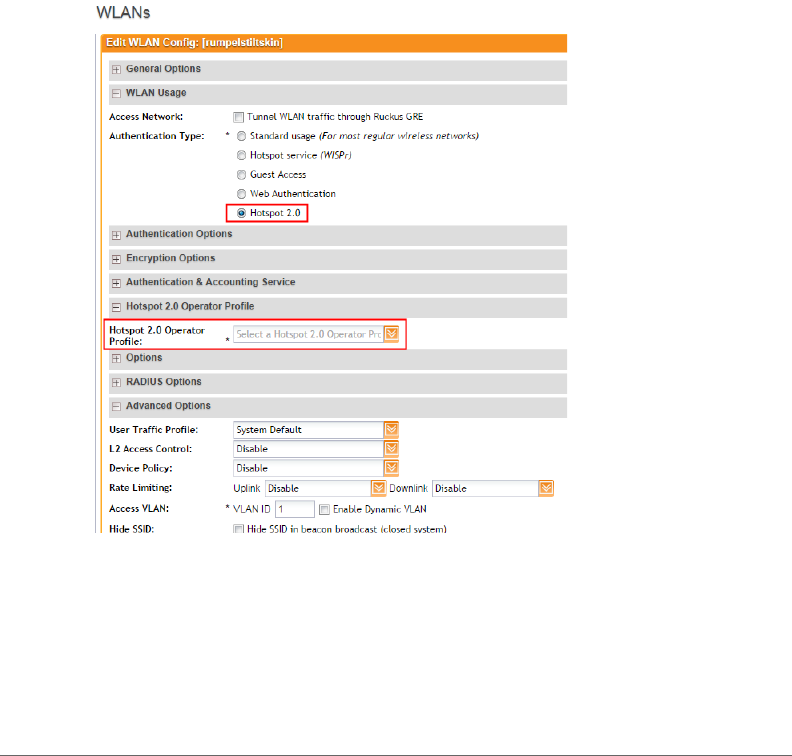Screen dimensions: 792x756
Task: Click the Rate Limiting label
Action: click(x=140, y=488)
